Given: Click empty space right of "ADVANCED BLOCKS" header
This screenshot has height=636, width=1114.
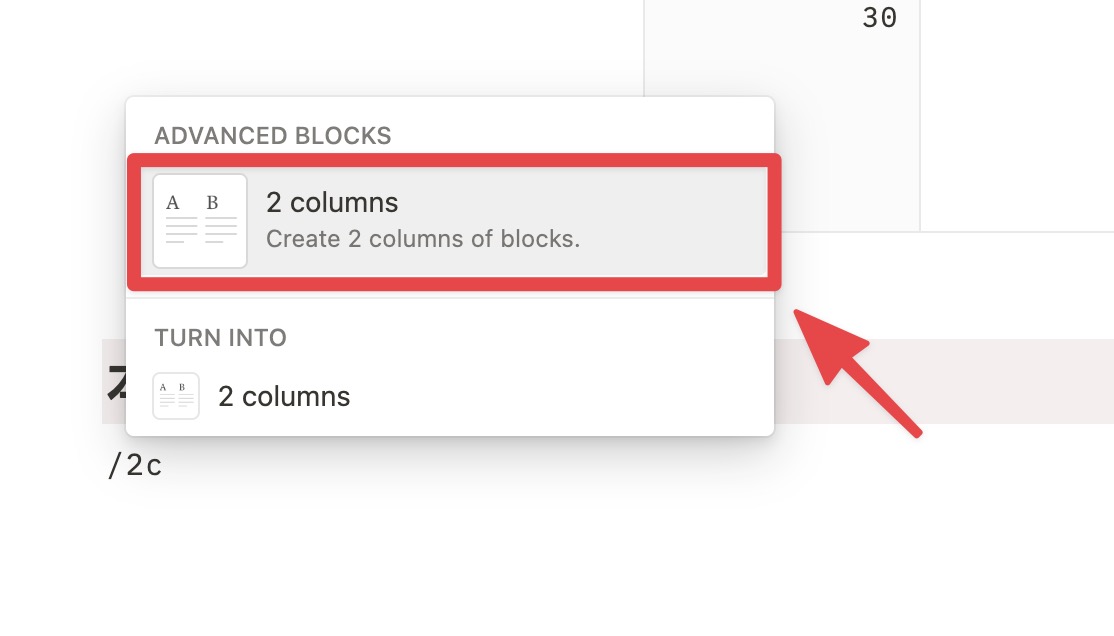Looking at the screenshot, I should point(579,136).
